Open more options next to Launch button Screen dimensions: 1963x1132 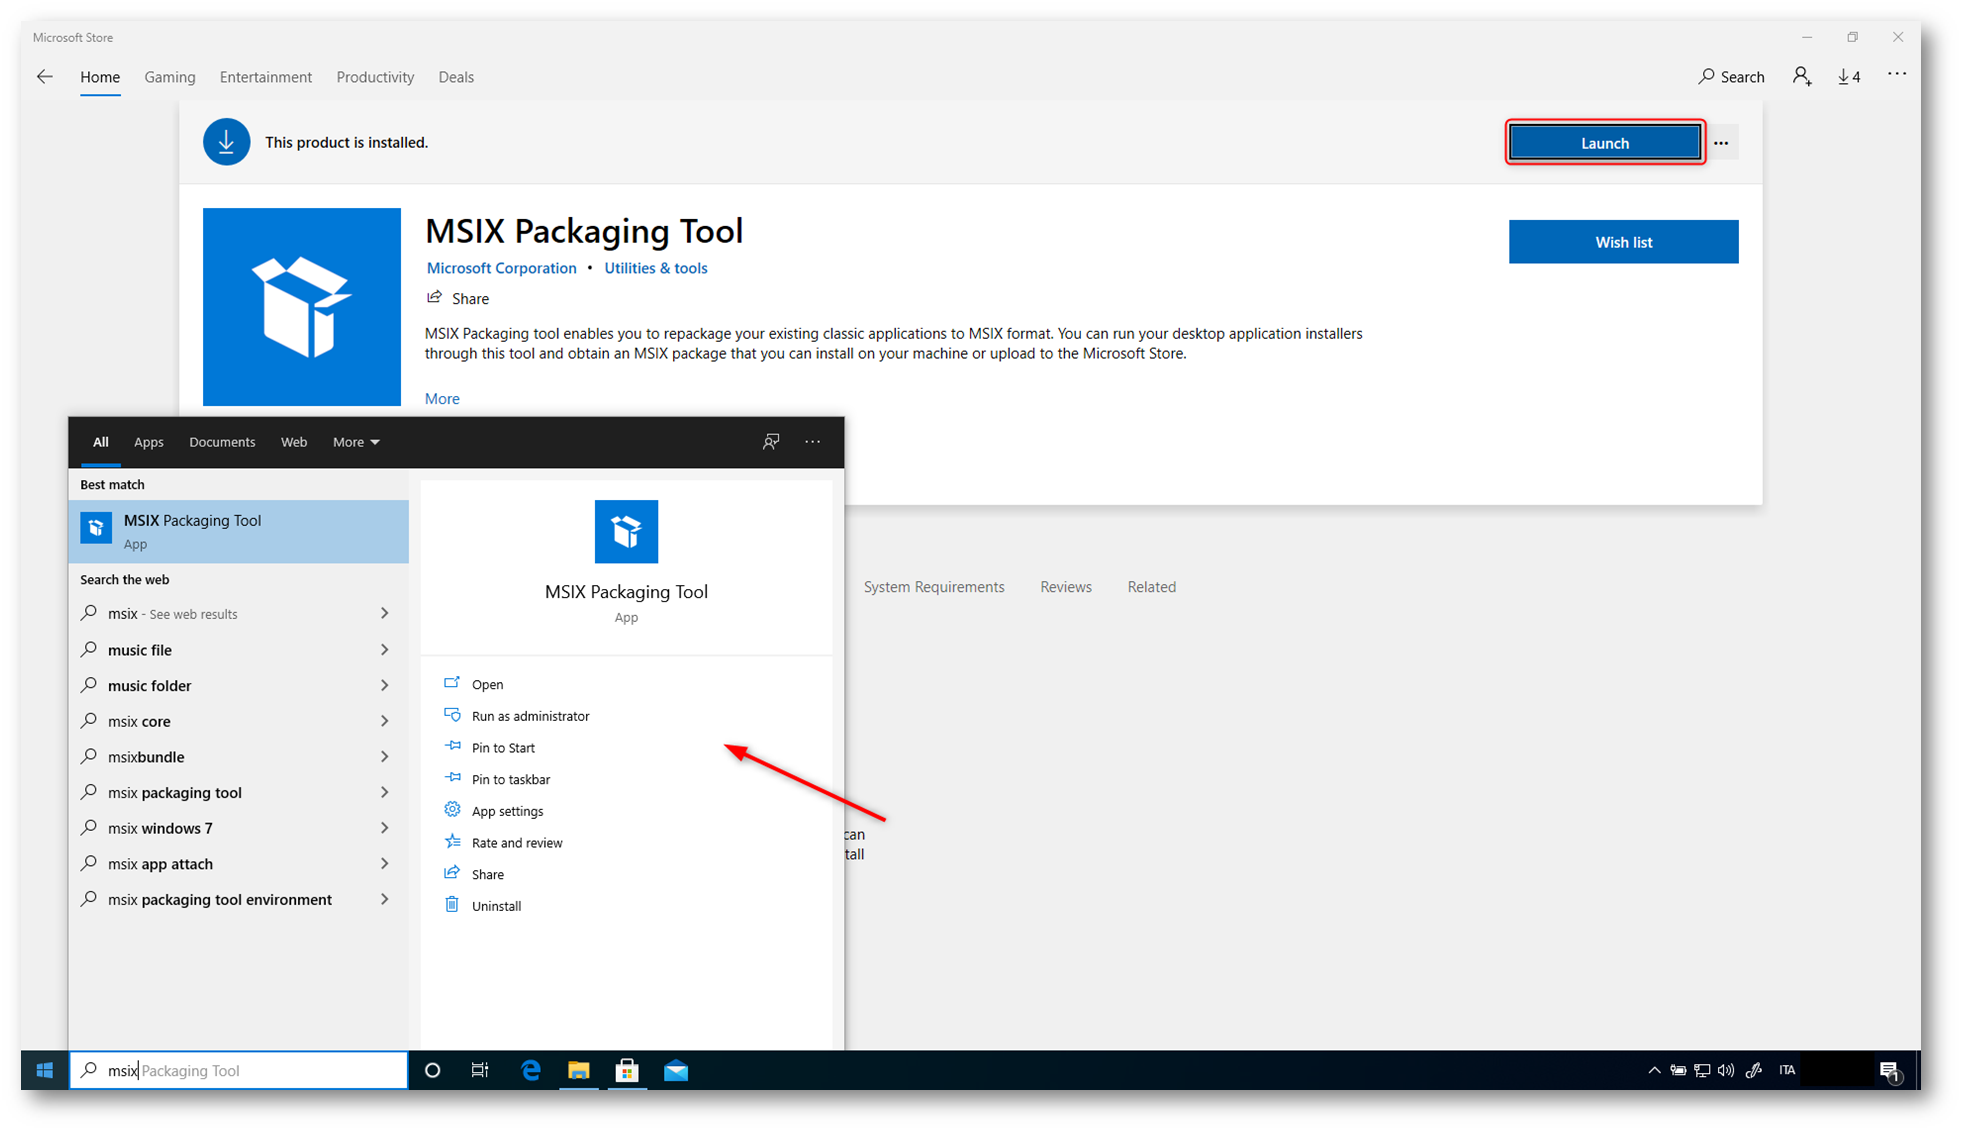(x=1721, y=143)
